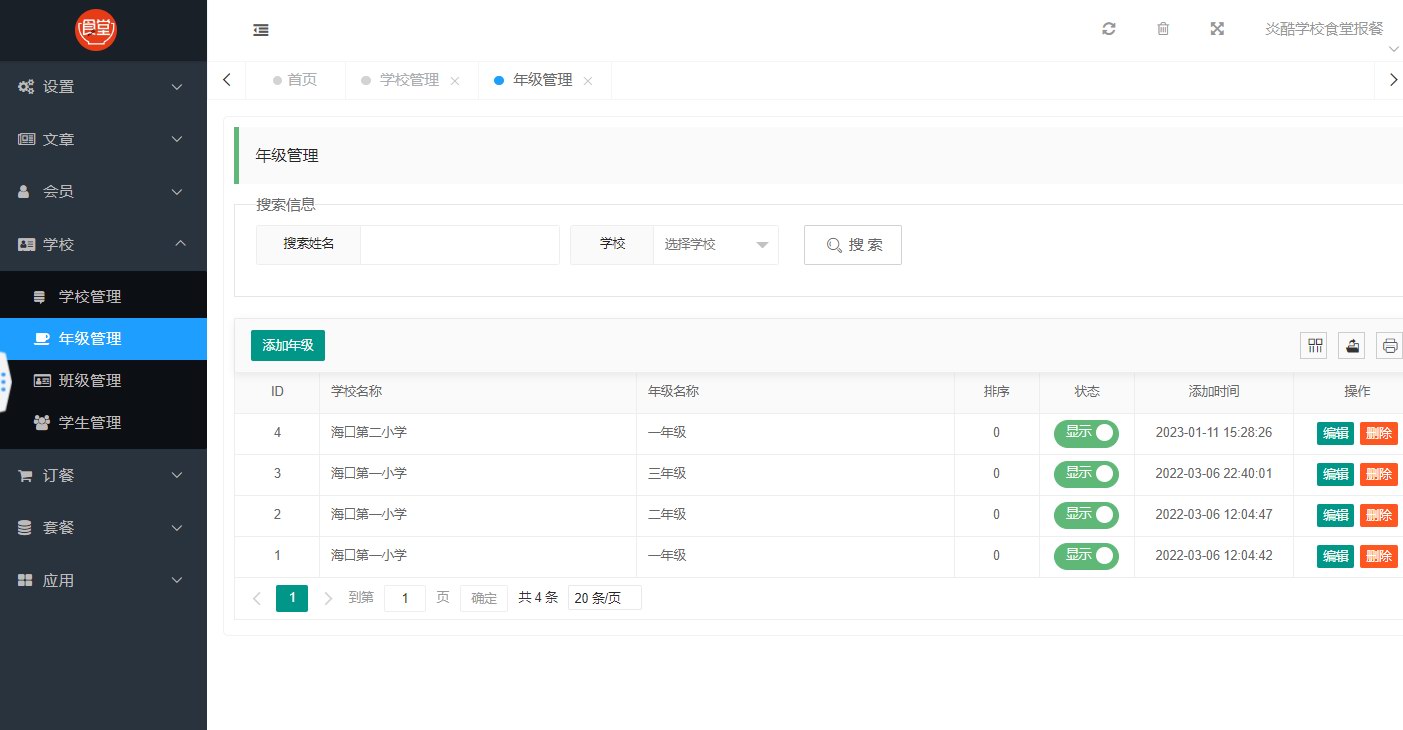This screenshot has width=1403, height=730.
Task: Click the 搜索 button
Action: coord(853,245)
